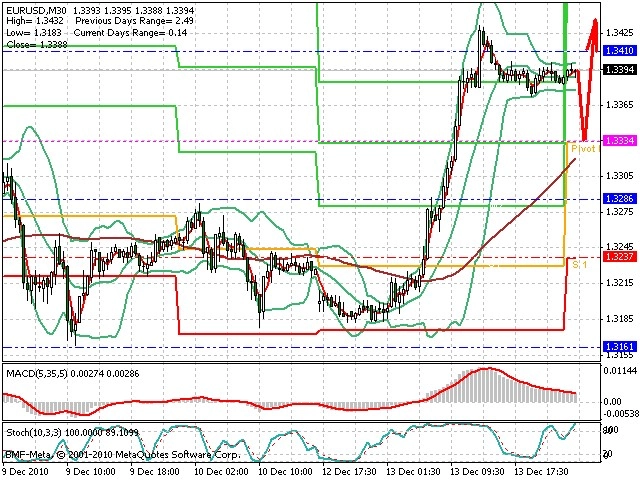Click the blue 1.3161 price label
The height and width of the screenshot is (480, 640).
tap(620, 347)
